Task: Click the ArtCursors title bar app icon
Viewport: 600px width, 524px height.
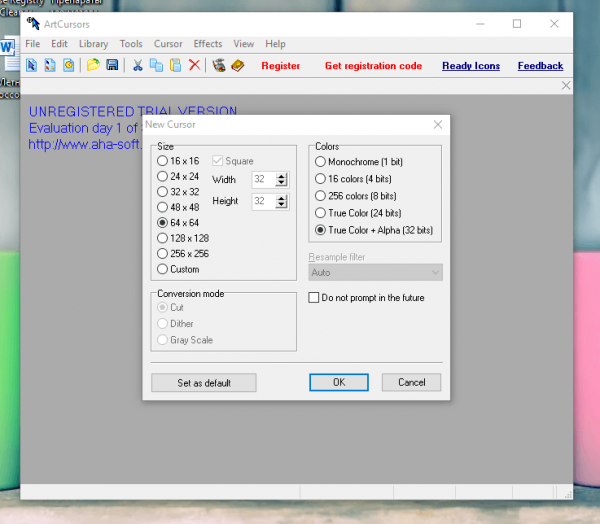Action: click(x=33, y=24)
